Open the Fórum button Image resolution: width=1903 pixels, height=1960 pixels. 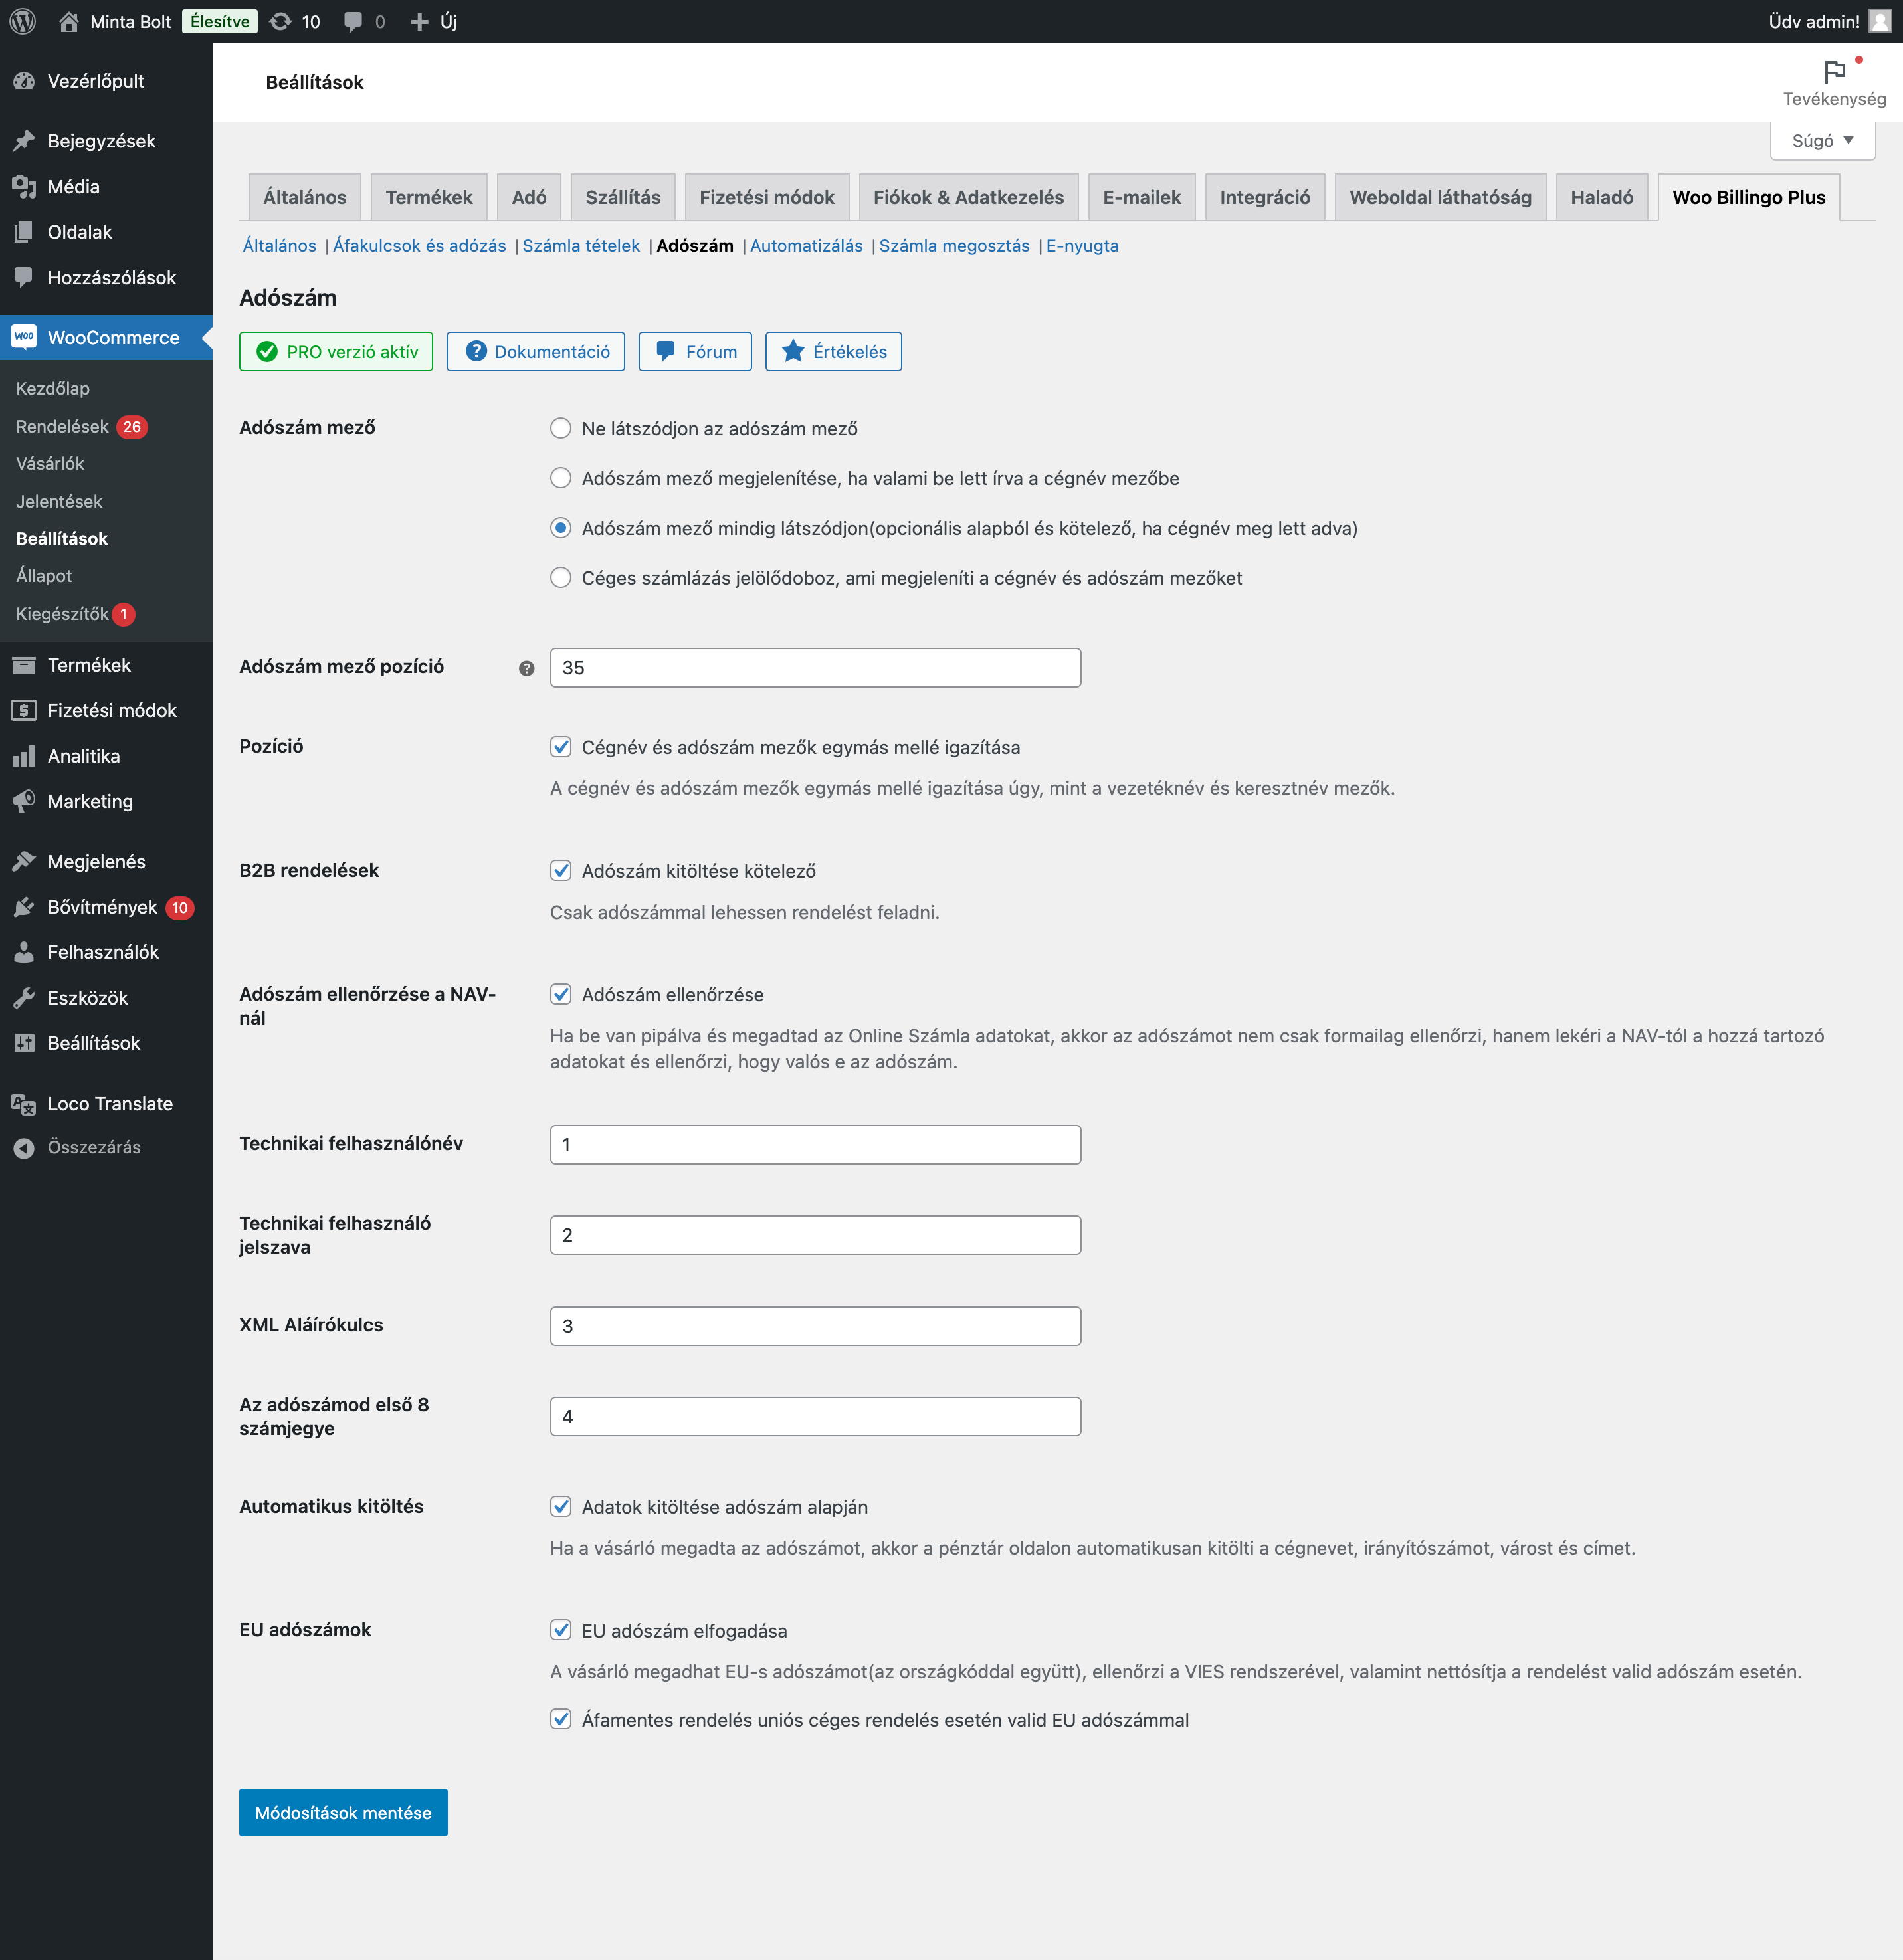coord(695,352)
